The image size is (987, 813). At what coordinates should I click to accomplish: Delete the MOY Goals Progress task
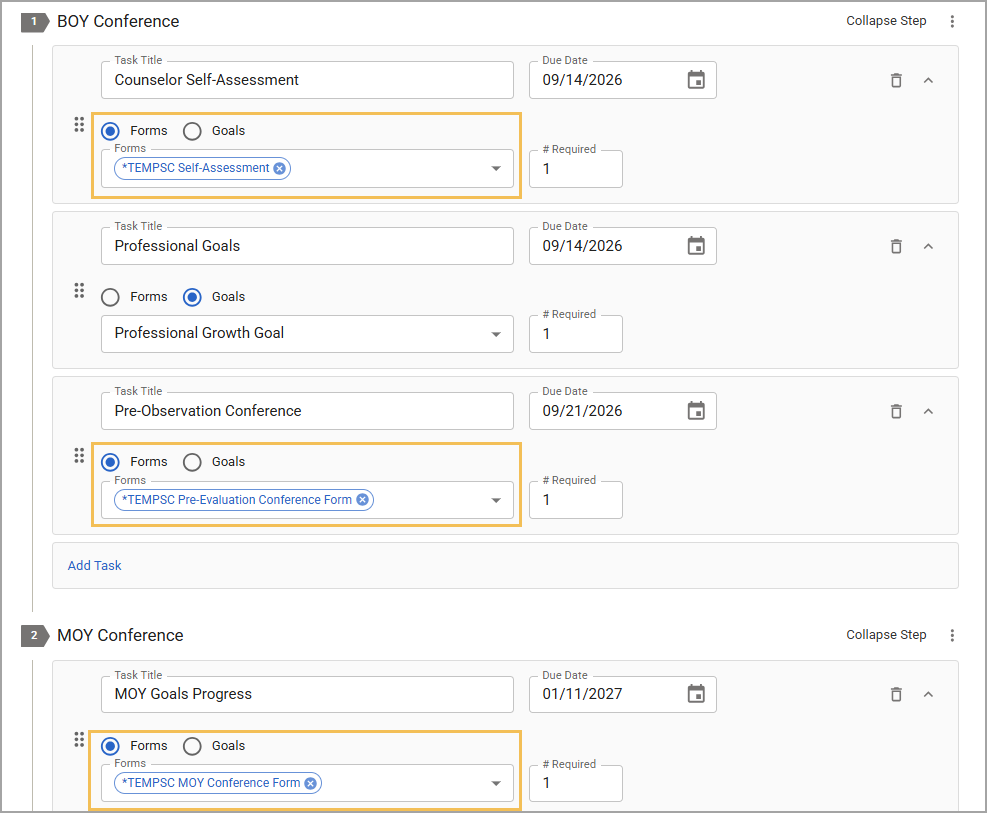pos(896,695)
